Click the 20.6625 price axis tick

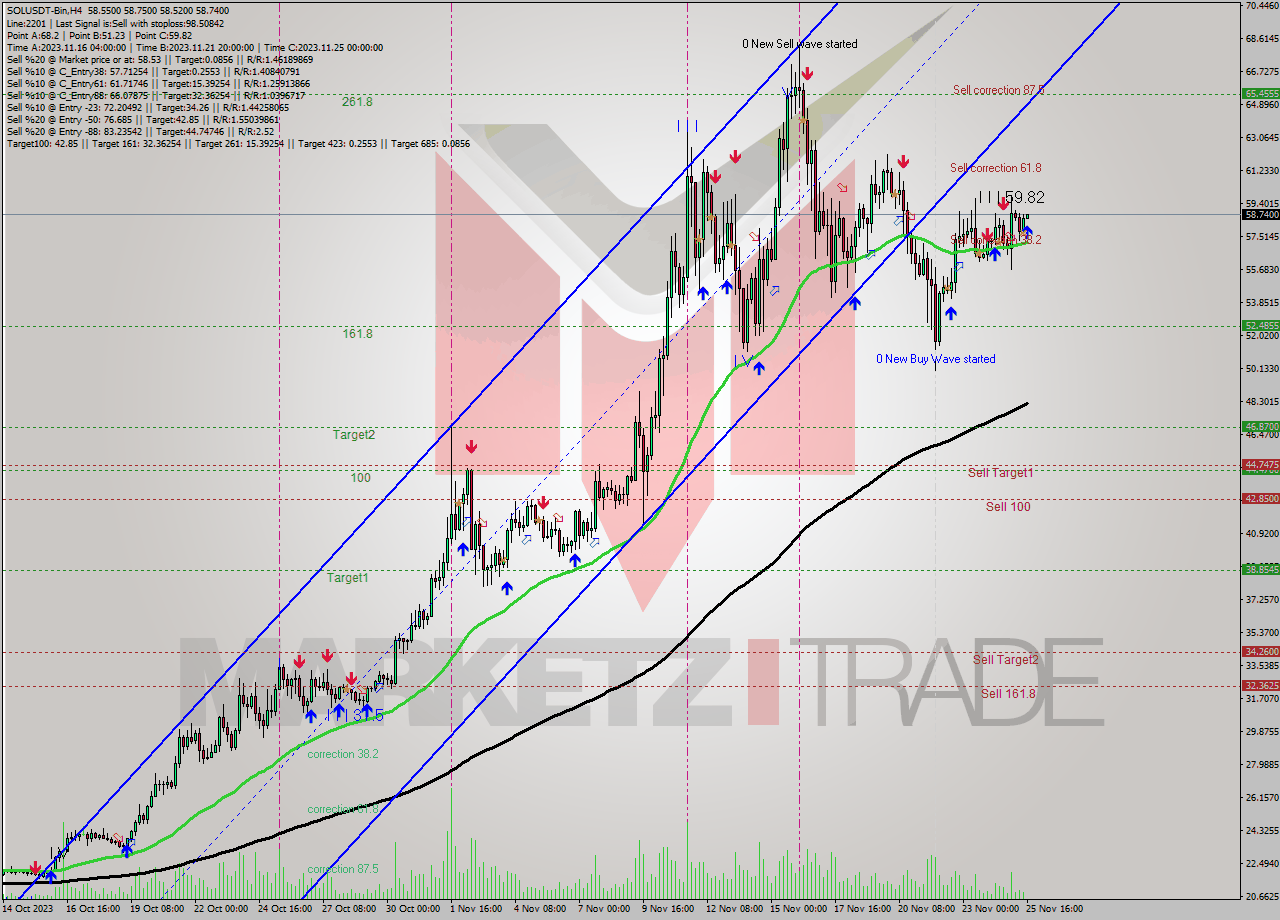pos(1262,897)
